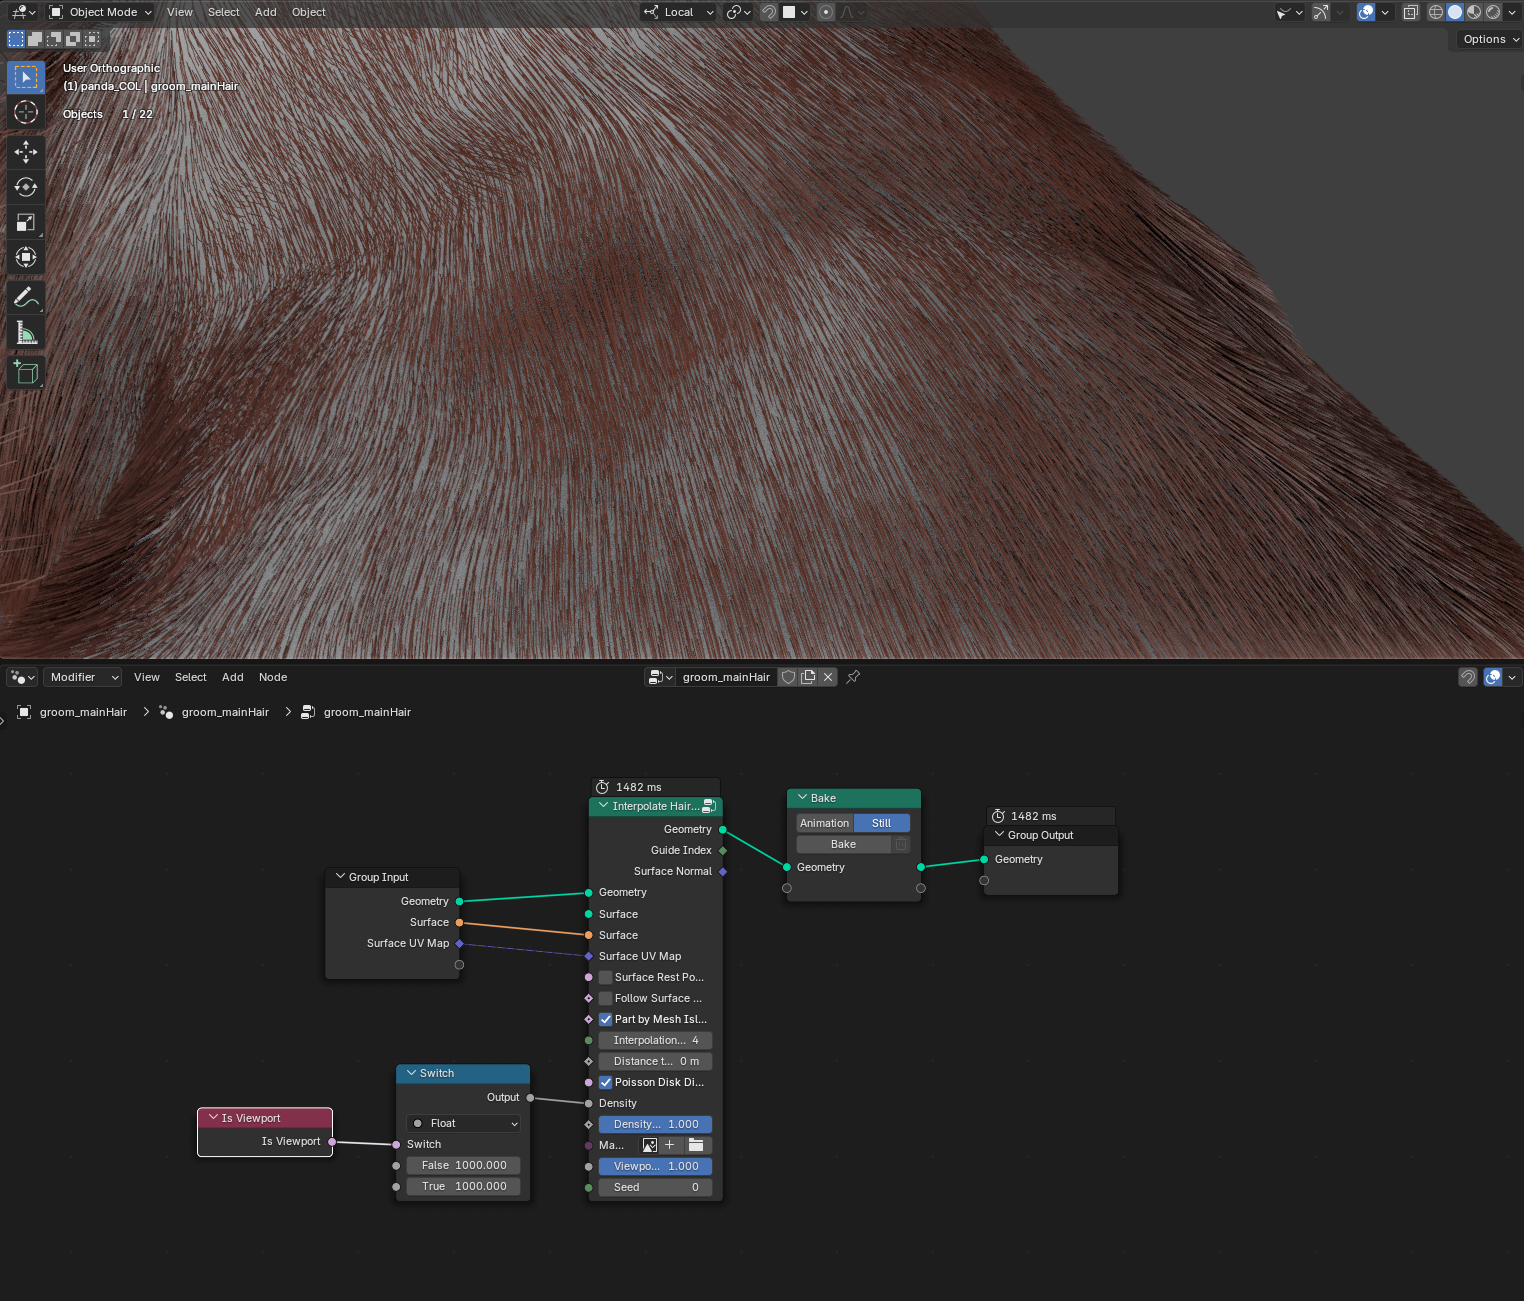Open the Local transform orientation dropdown
The height and width of the screenshot is (1301, 1524).
click(679, 12)
